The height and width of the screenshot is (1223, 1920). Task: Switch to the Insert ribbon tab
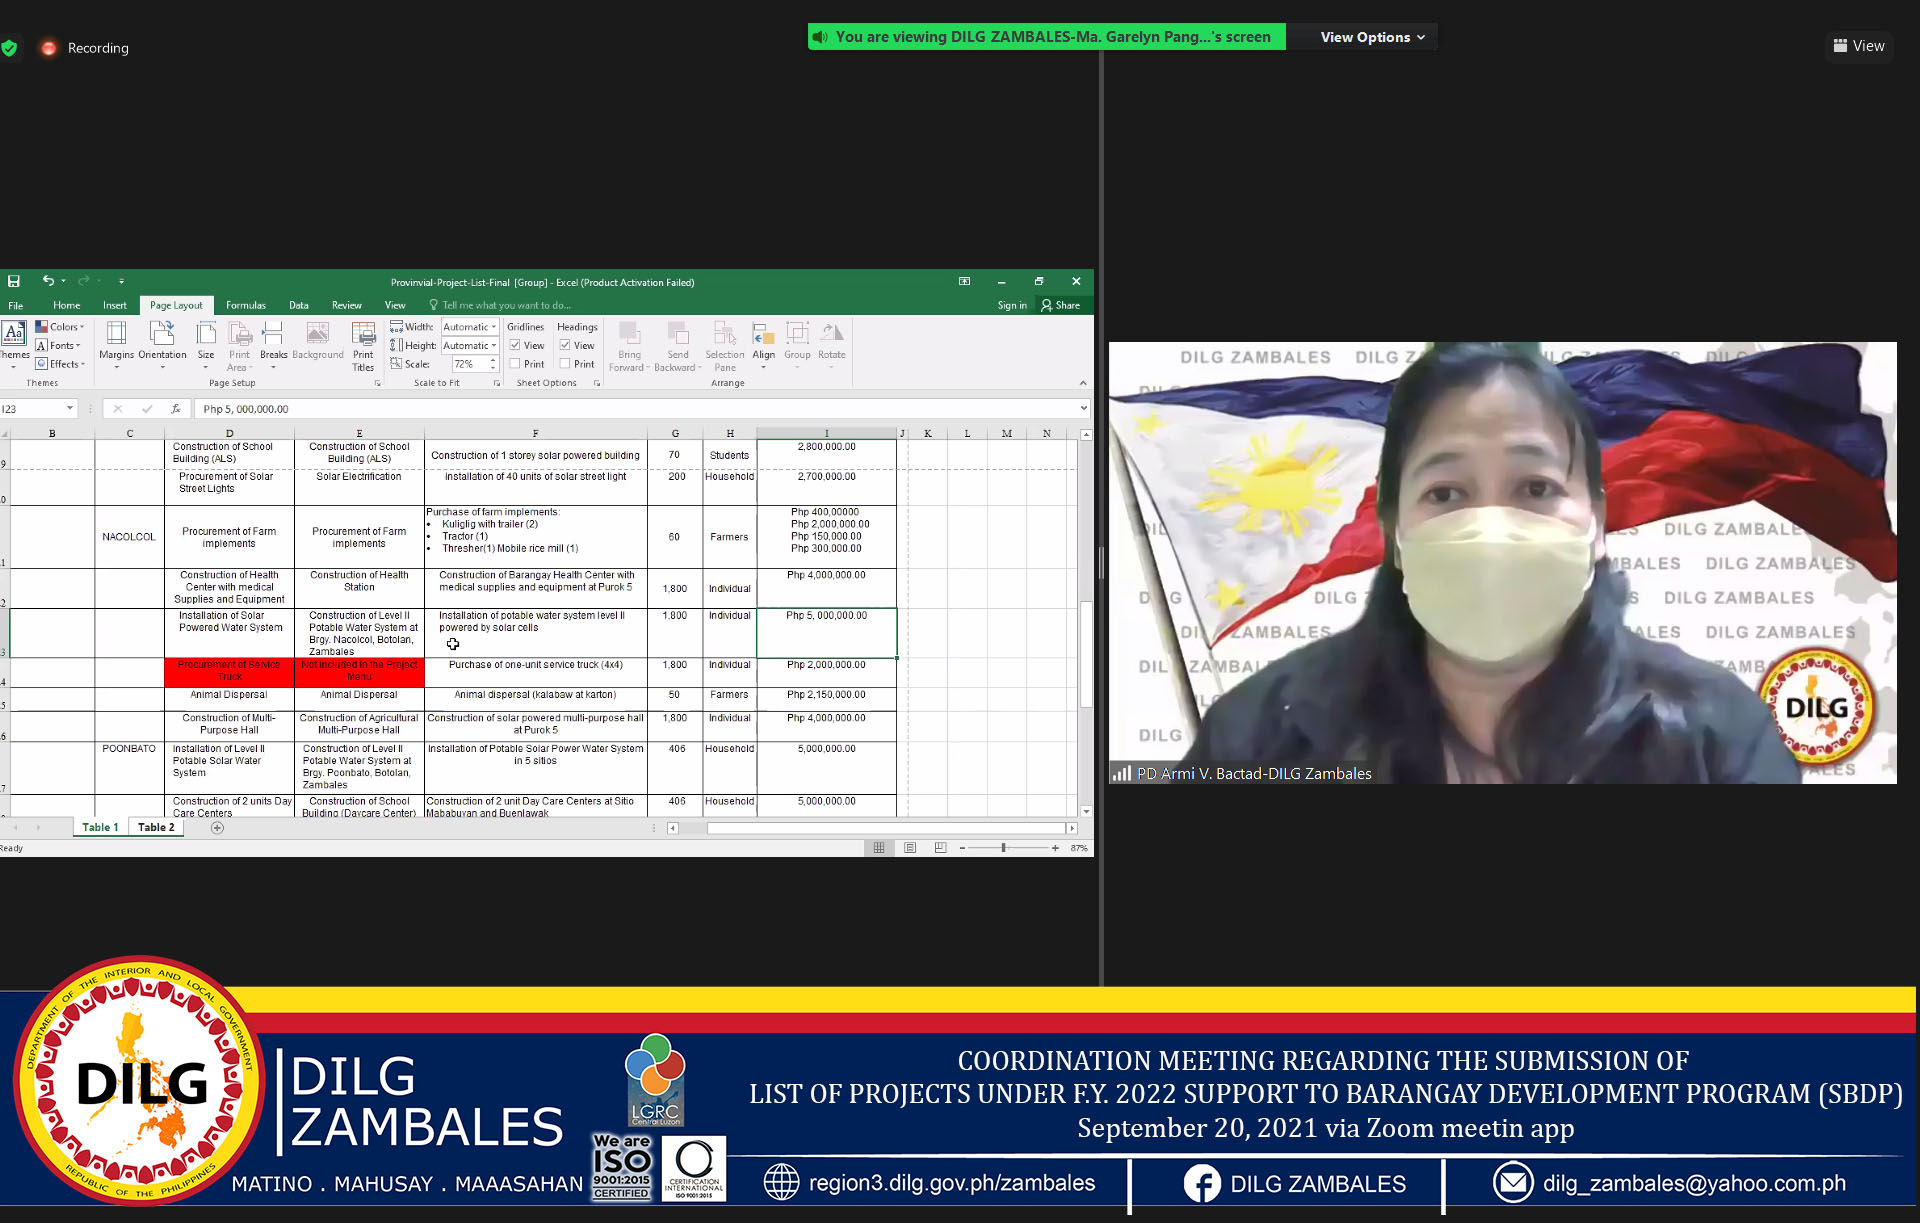(115, 305)
